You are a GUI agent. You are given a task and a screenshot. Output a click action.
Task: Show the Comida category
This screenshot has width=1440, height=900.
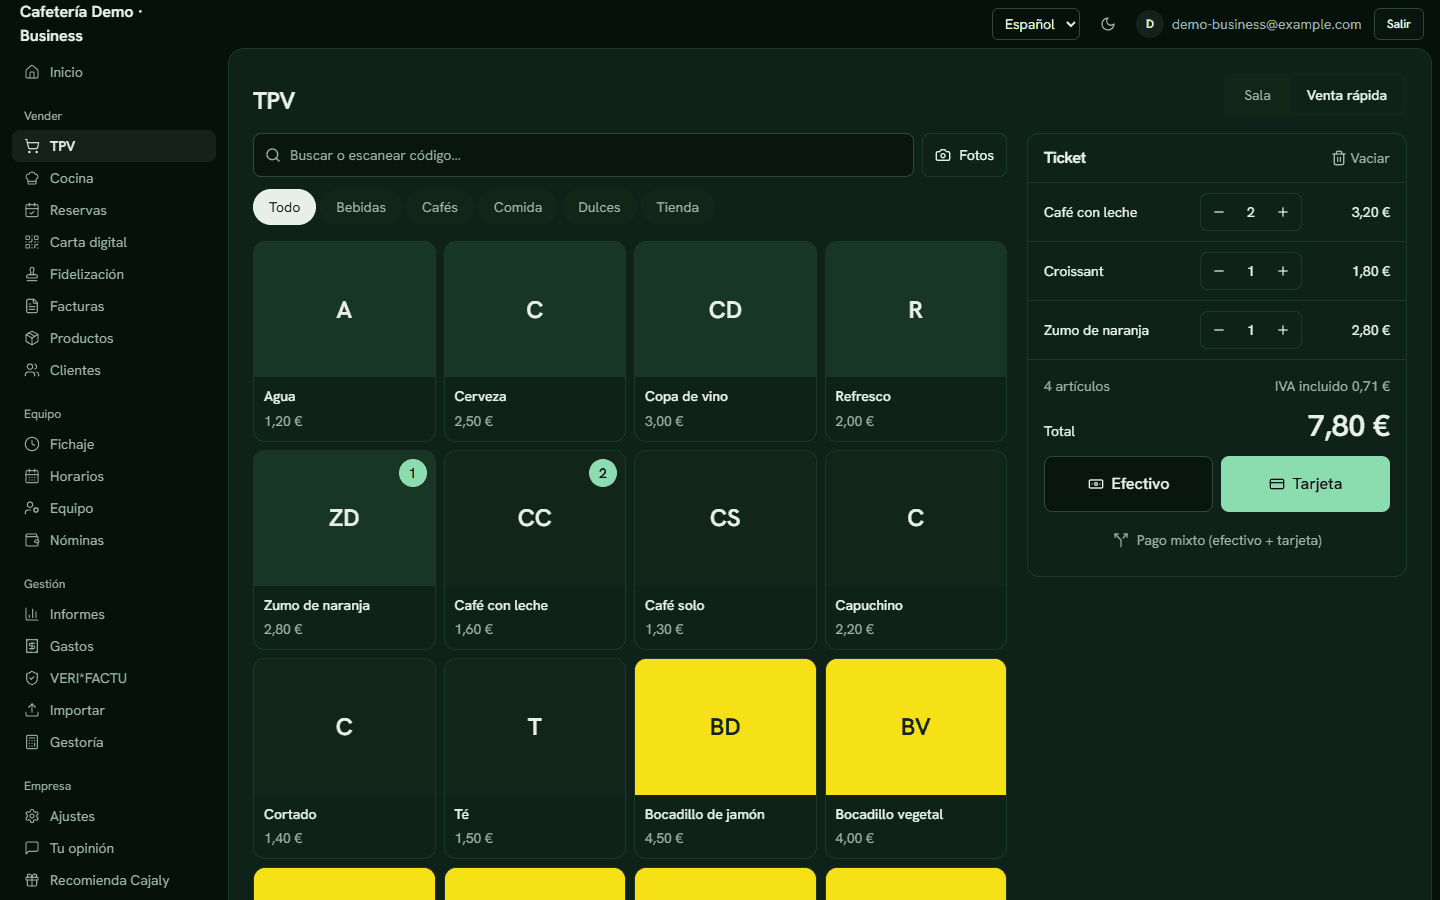tap(518, 207)
